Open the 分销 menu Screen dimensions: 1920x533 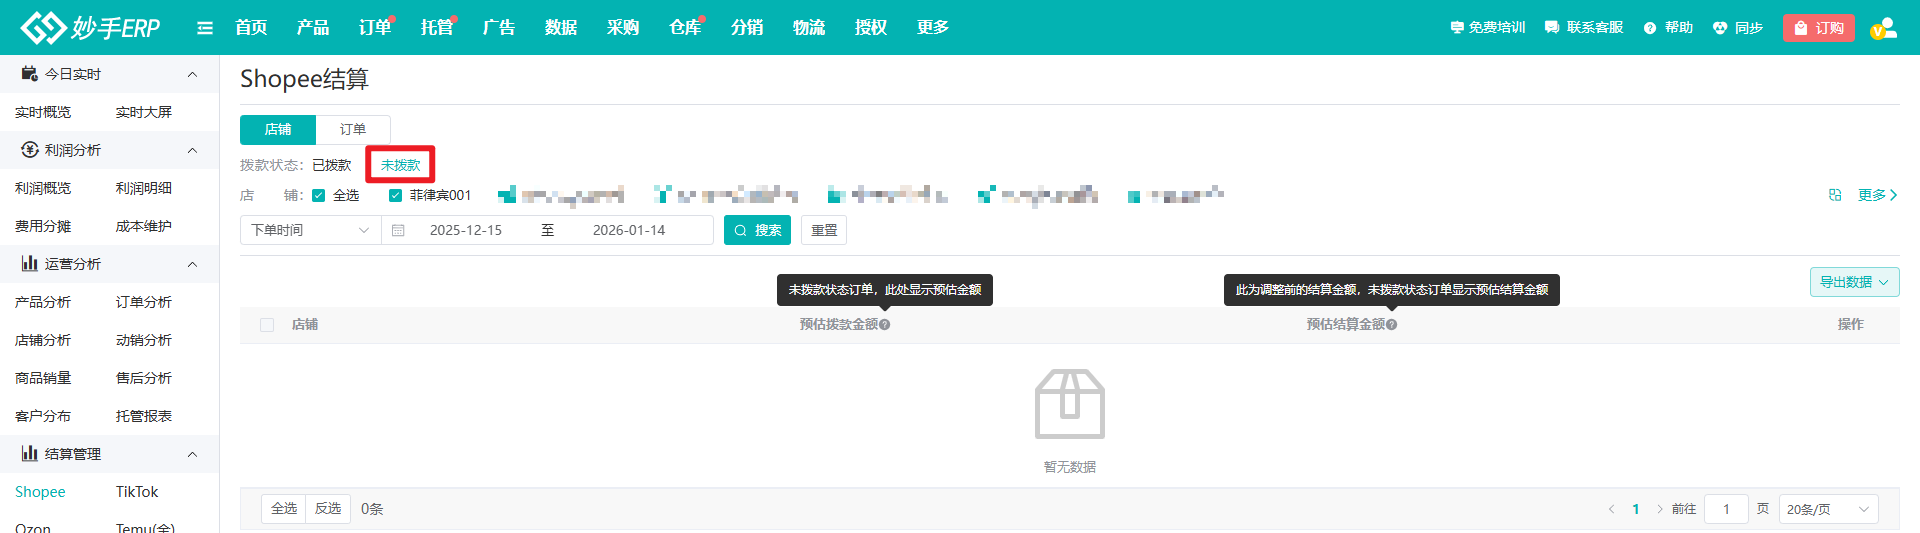(x=747, y=27)
